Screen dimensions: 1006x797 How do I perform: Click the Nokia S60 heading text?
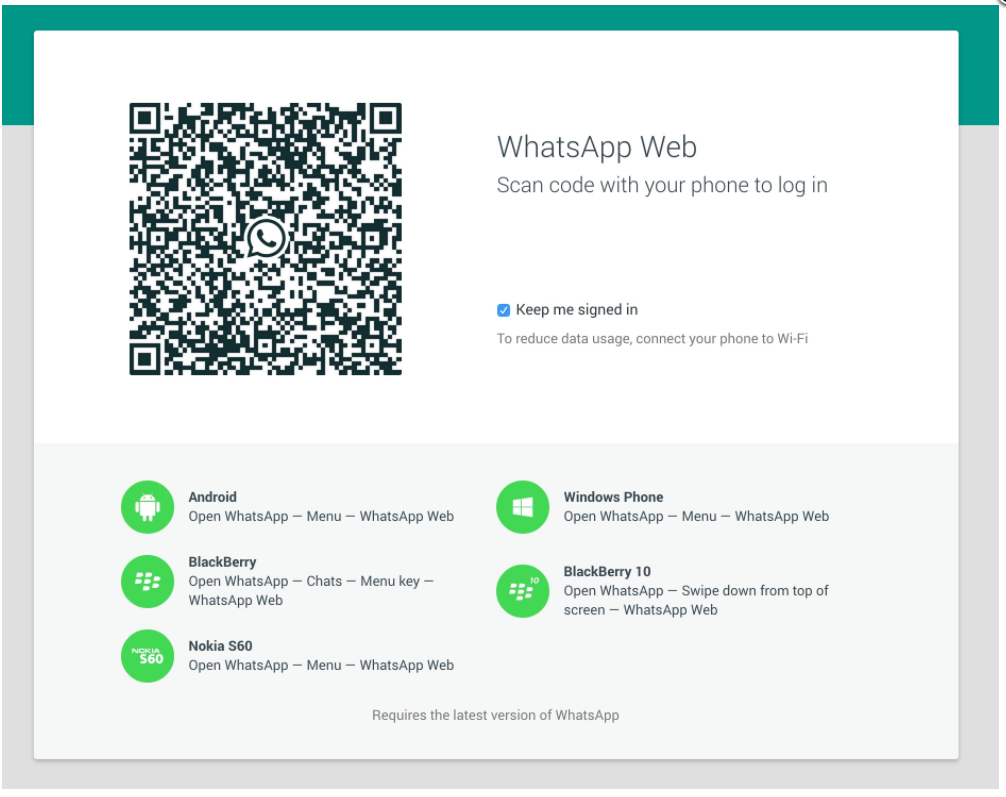(x=220, y=646)
